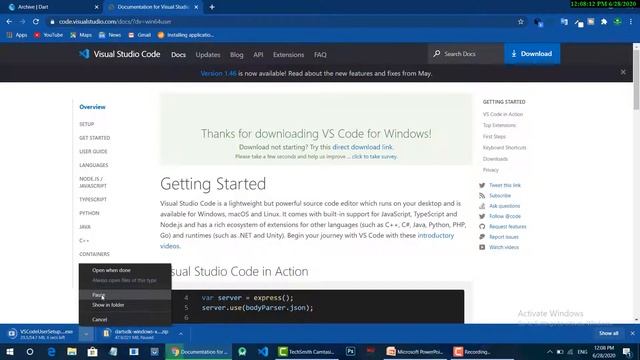Jump to Keyboard Shortcuts section
The image size is (640, 360).
coord(504,147)
